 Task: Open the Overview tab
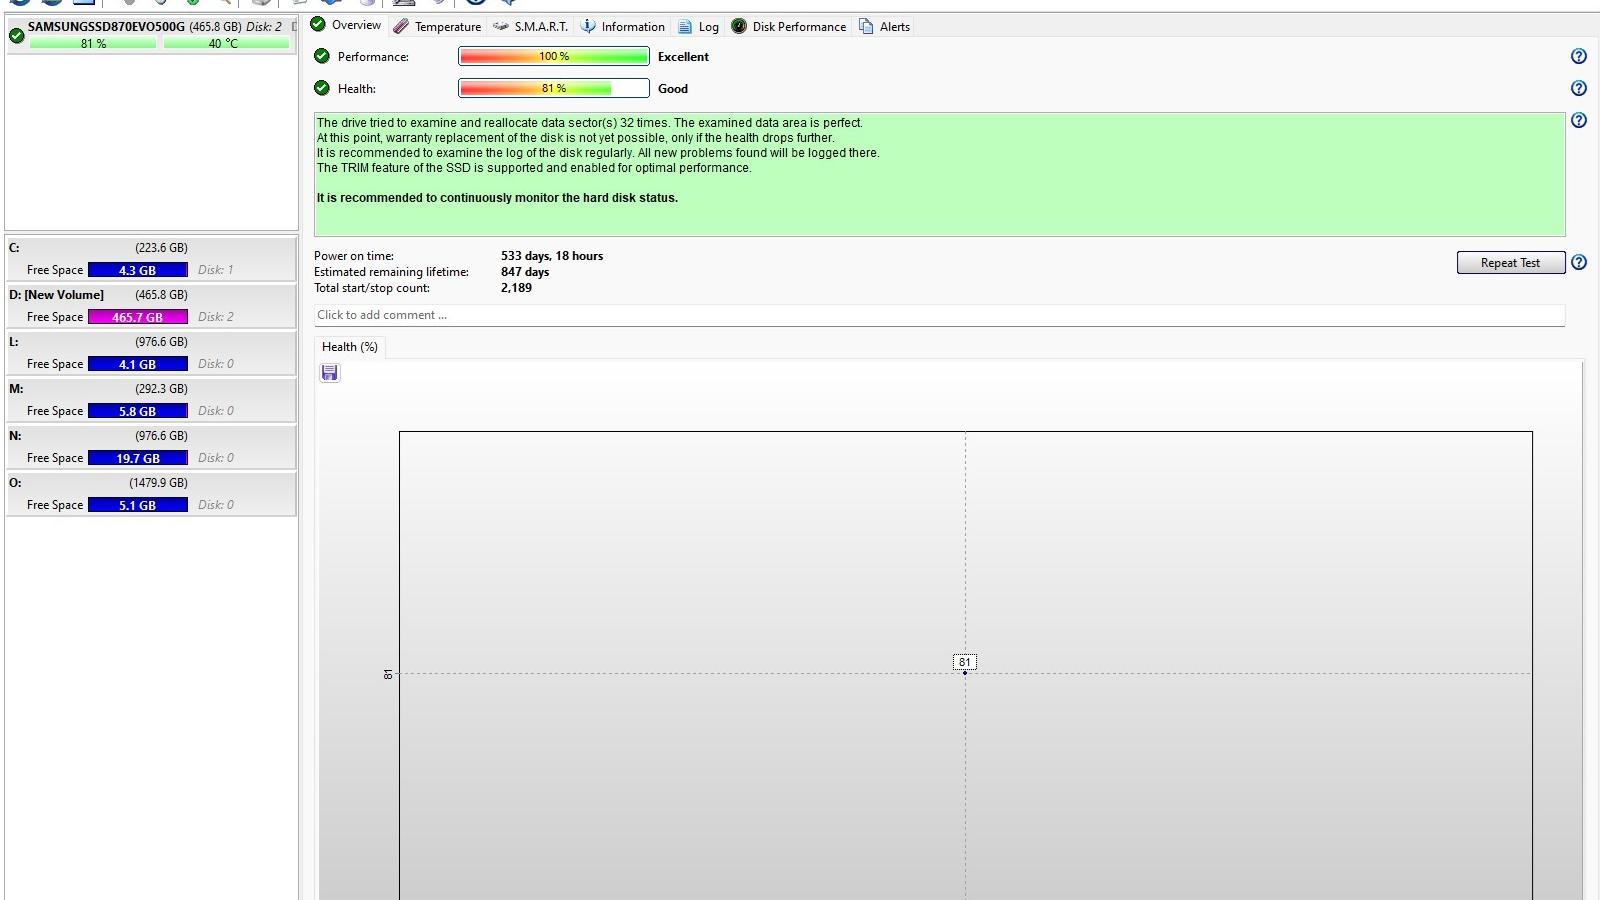[346, 25]
